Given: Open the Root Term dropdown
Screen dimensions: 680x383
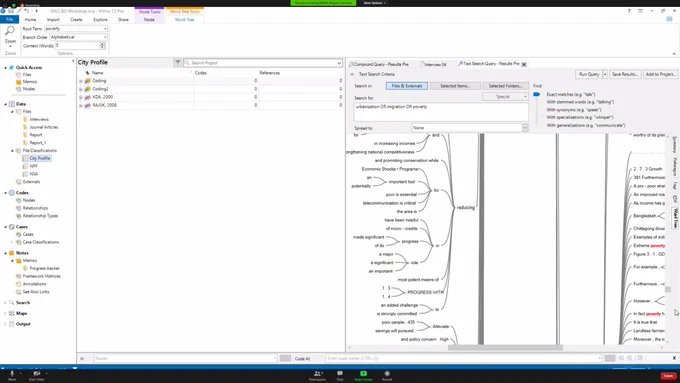Looking at the screenshot, I should click(105, 29).
